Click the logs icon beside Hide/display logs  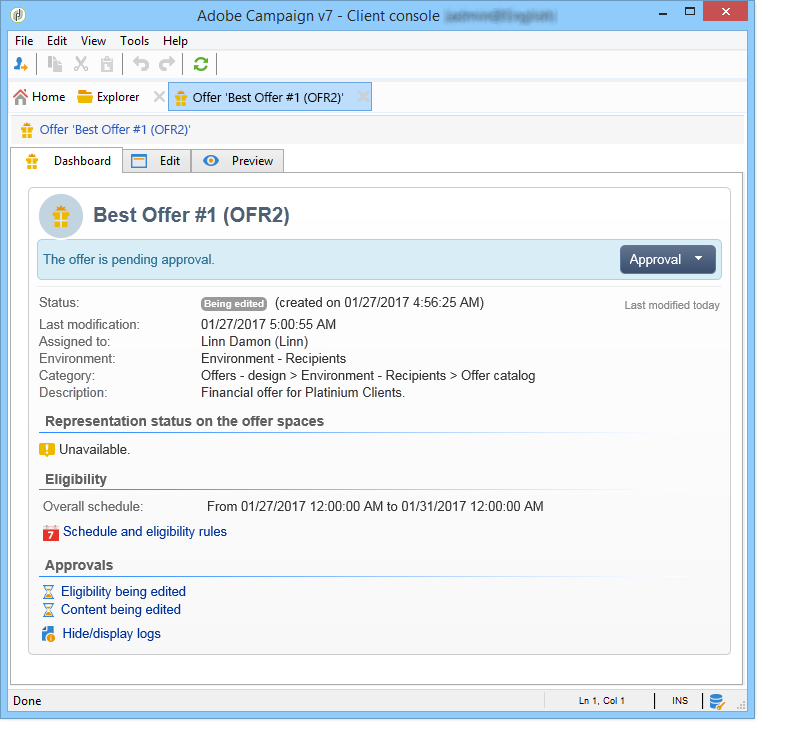click(x=49, y=634)
